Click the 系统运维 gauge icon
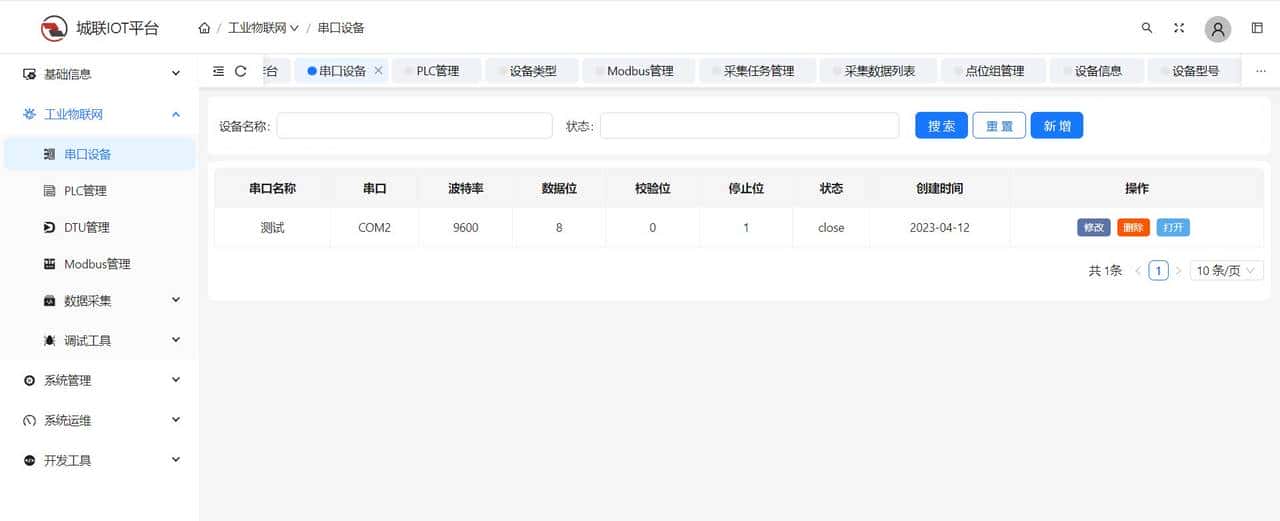The height and width of the screenshot is (521, 1280). 29,421
